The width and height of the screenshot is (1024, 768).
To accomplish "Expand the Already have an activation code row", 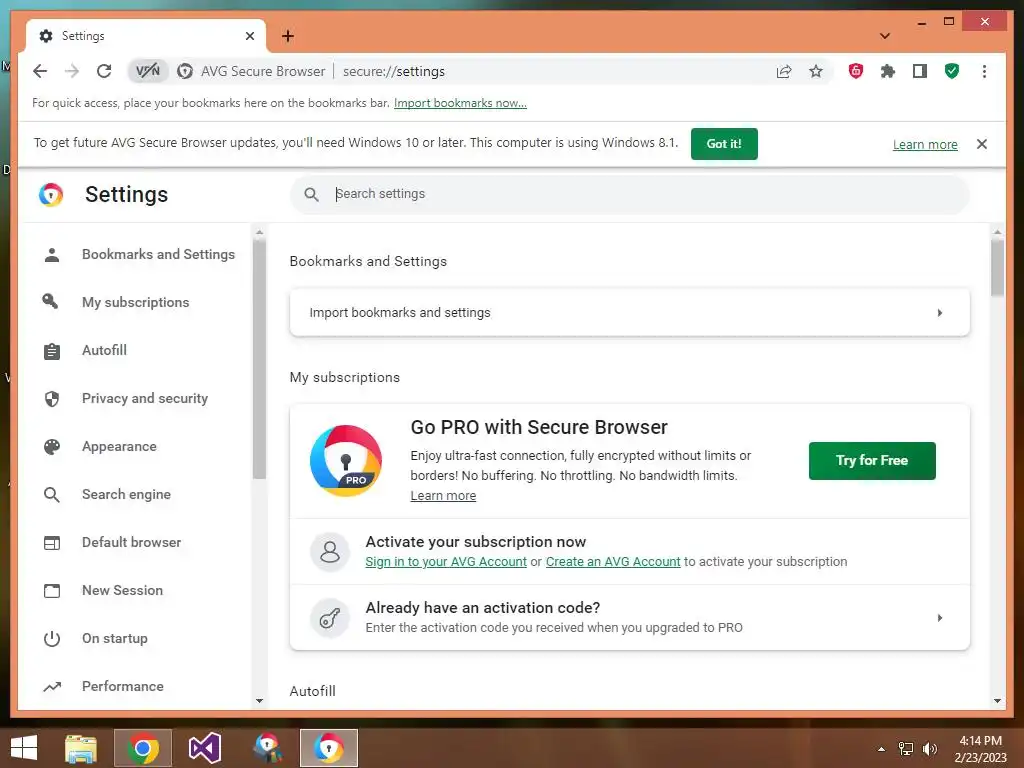I will 630,617.
